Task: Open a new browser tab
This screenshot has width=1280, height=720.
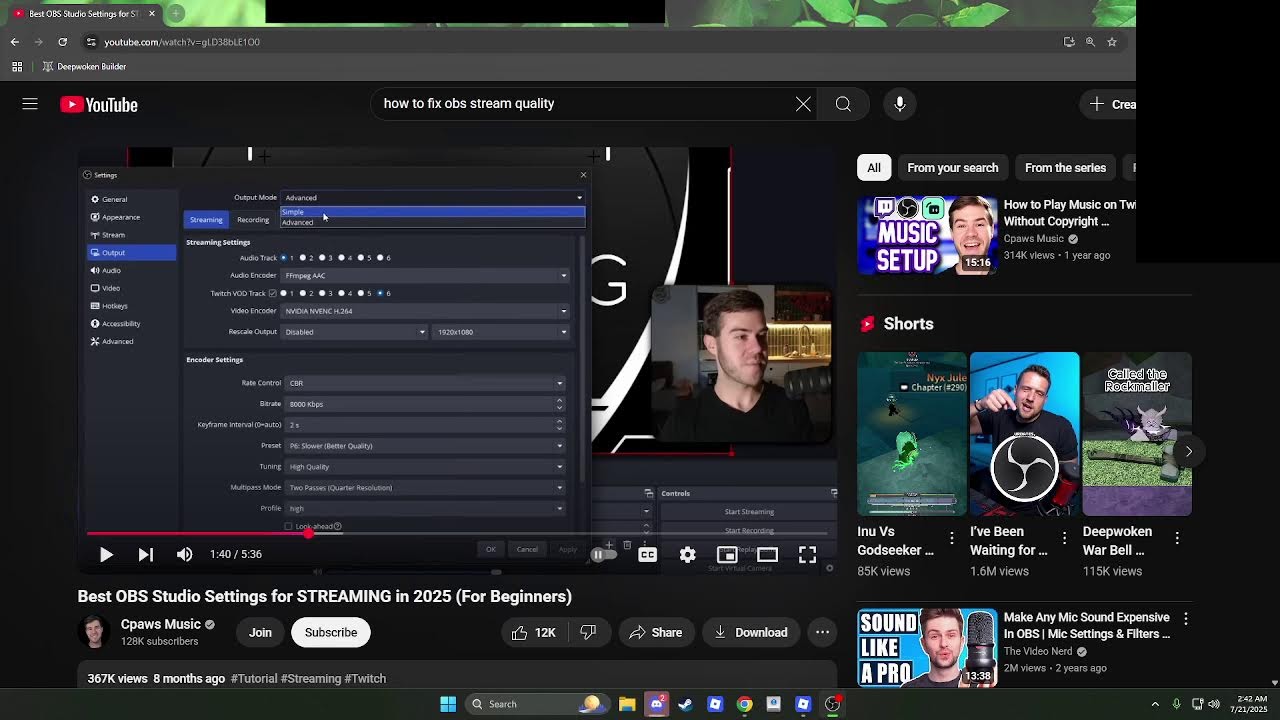Action: coord(176,13)
